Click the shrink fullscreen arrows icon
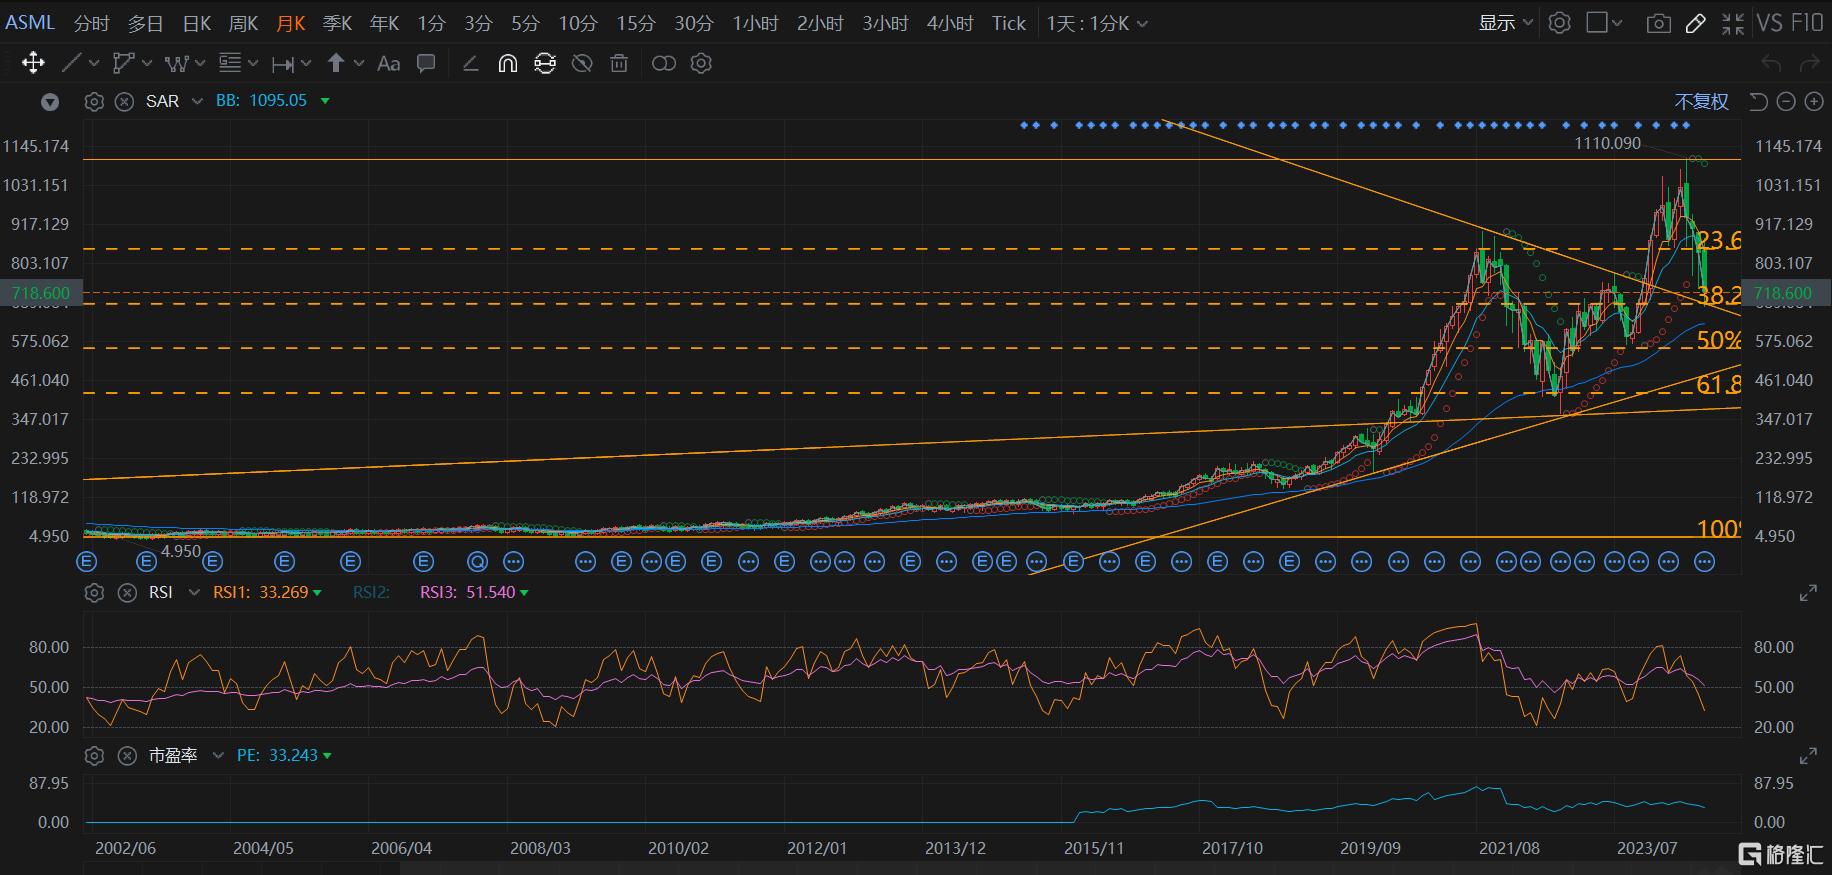Image resolution: width=1832 pixels, height=875 pixels. 1733,22
